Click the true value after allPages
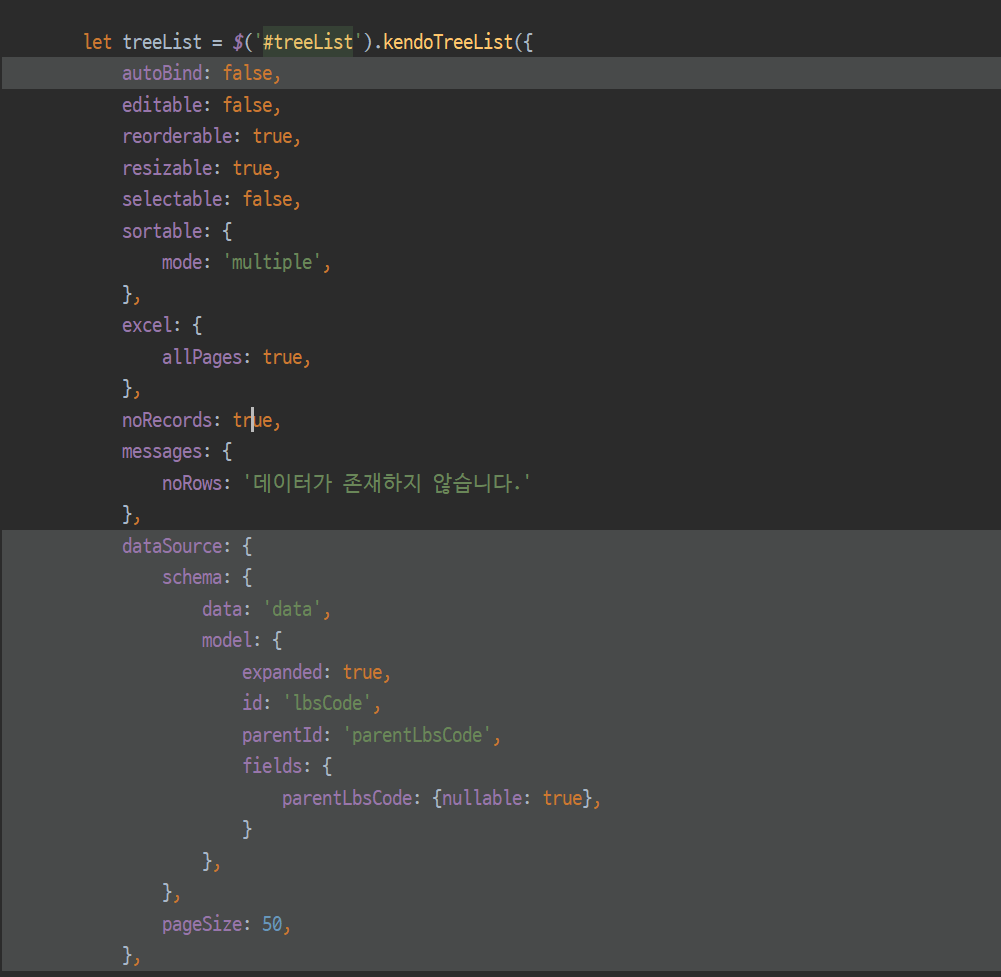The height and width of the screenshot is (977, 1001). click(x=283, y=357)
